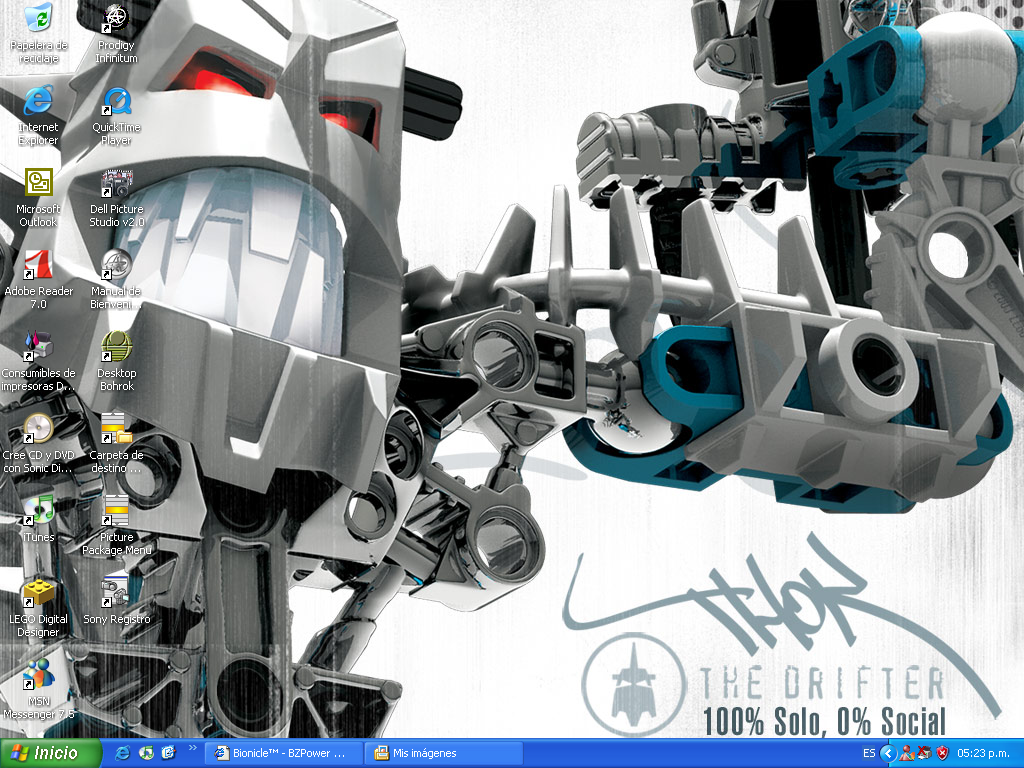Expand the Quick Launch overflow chevron
This screenshot has height=768, width=1024.
pyautogui.click(x=192, y=751)
